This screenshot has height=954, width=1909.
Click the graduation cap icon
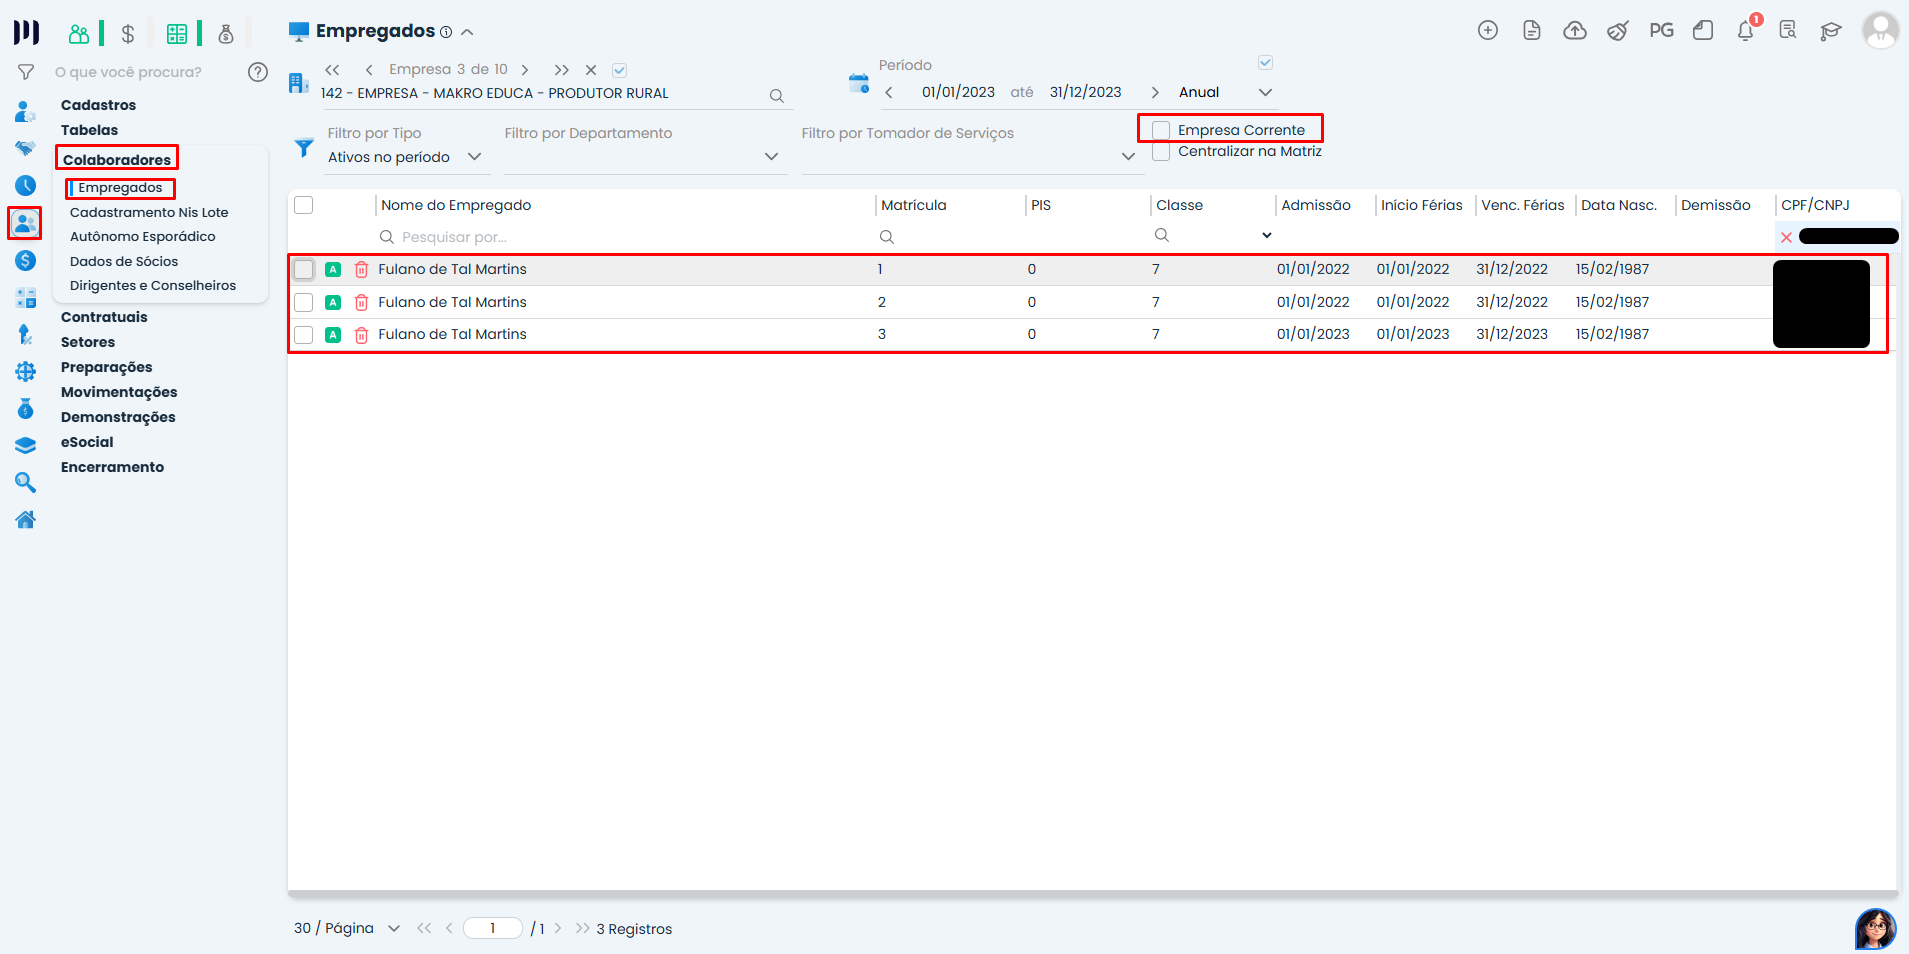(1830, 31)
